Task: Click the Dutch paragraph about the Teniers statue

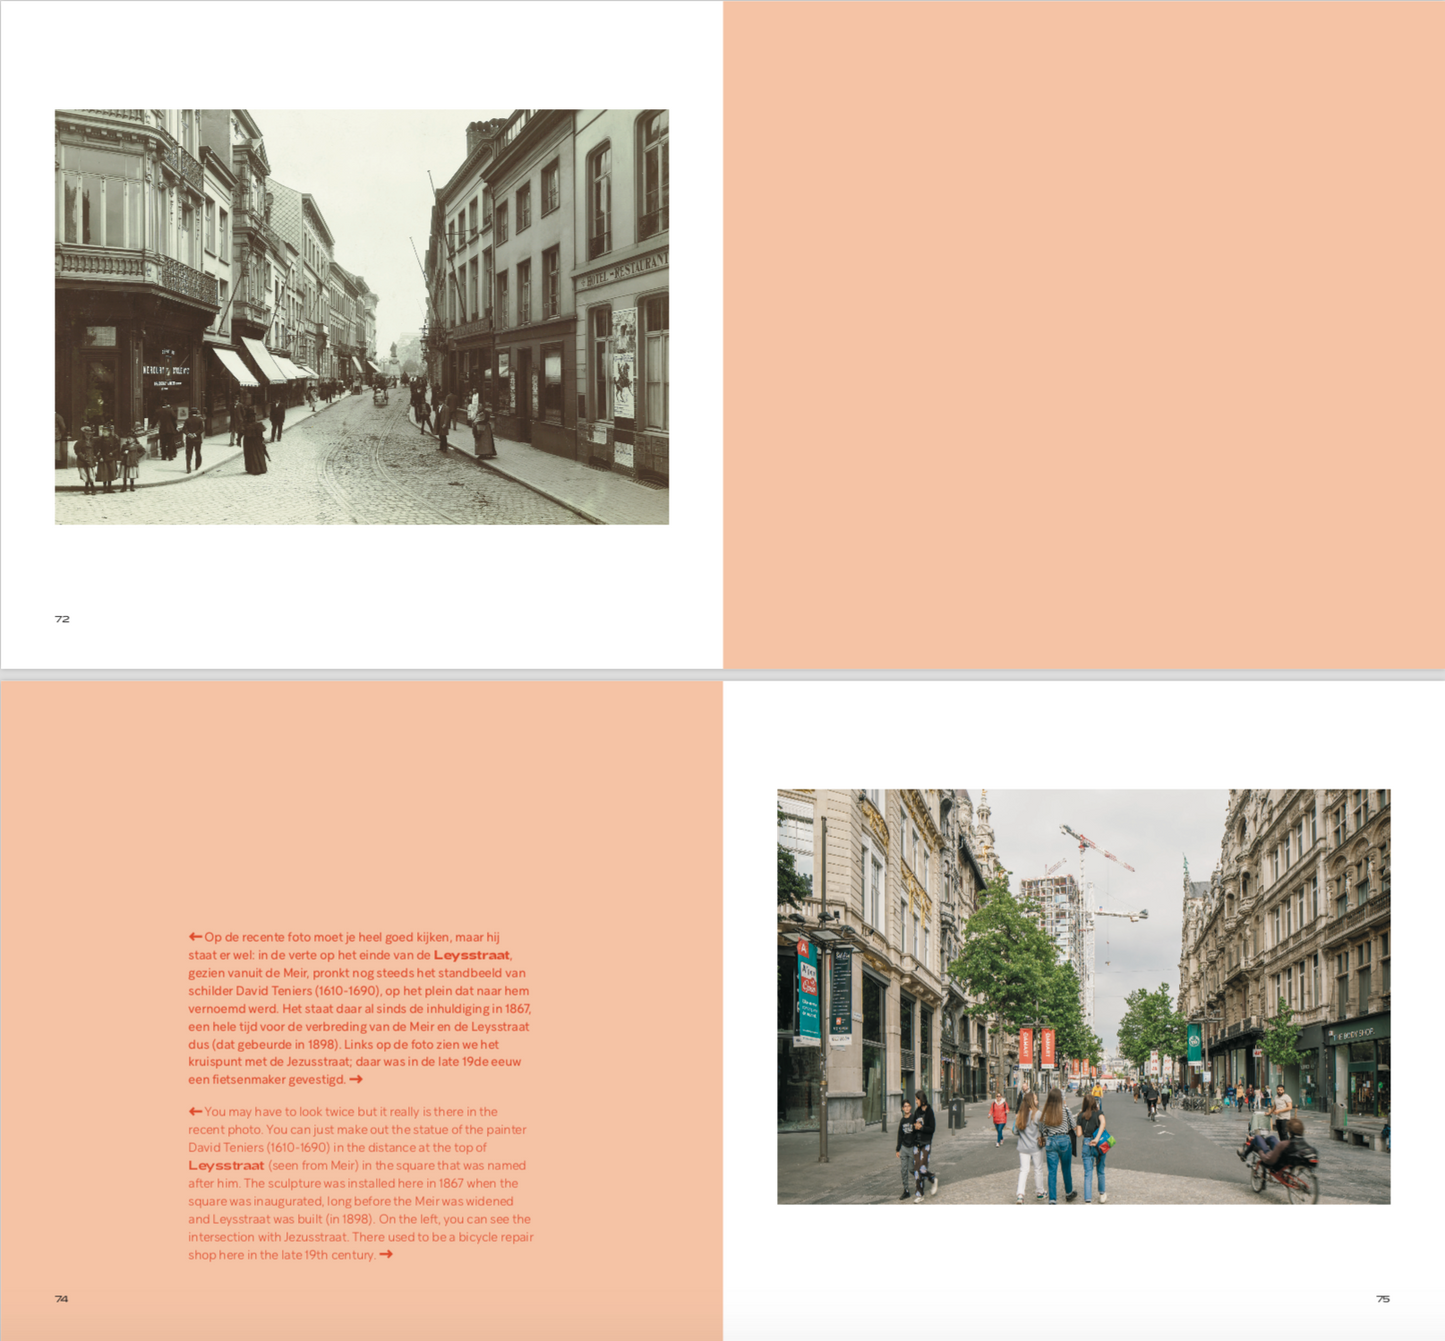Action: pyautogui.click(x=360, y=1008)
